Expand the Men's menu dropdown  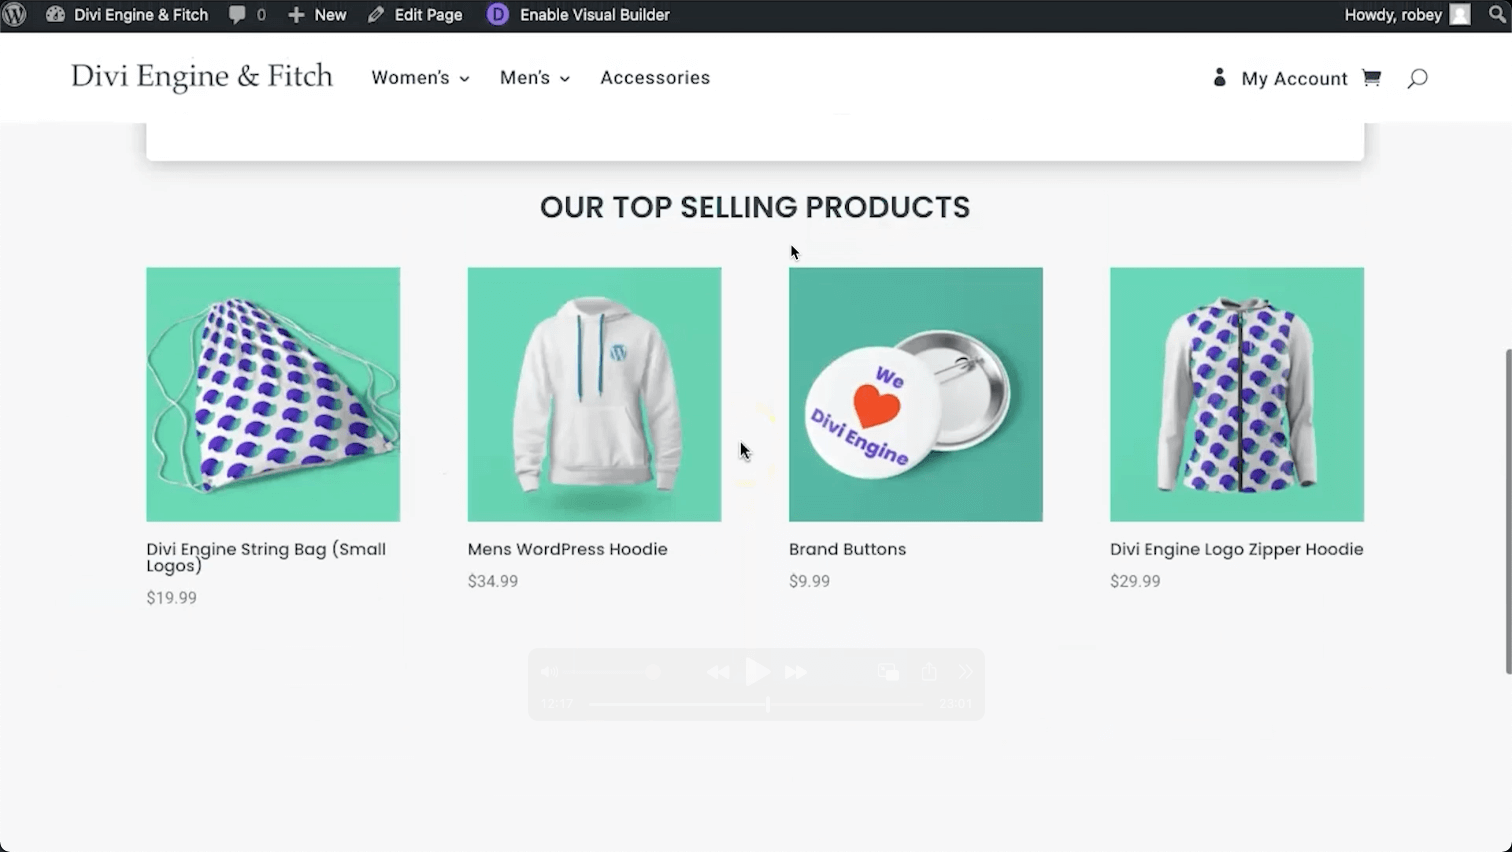click(x=535, y=78)
